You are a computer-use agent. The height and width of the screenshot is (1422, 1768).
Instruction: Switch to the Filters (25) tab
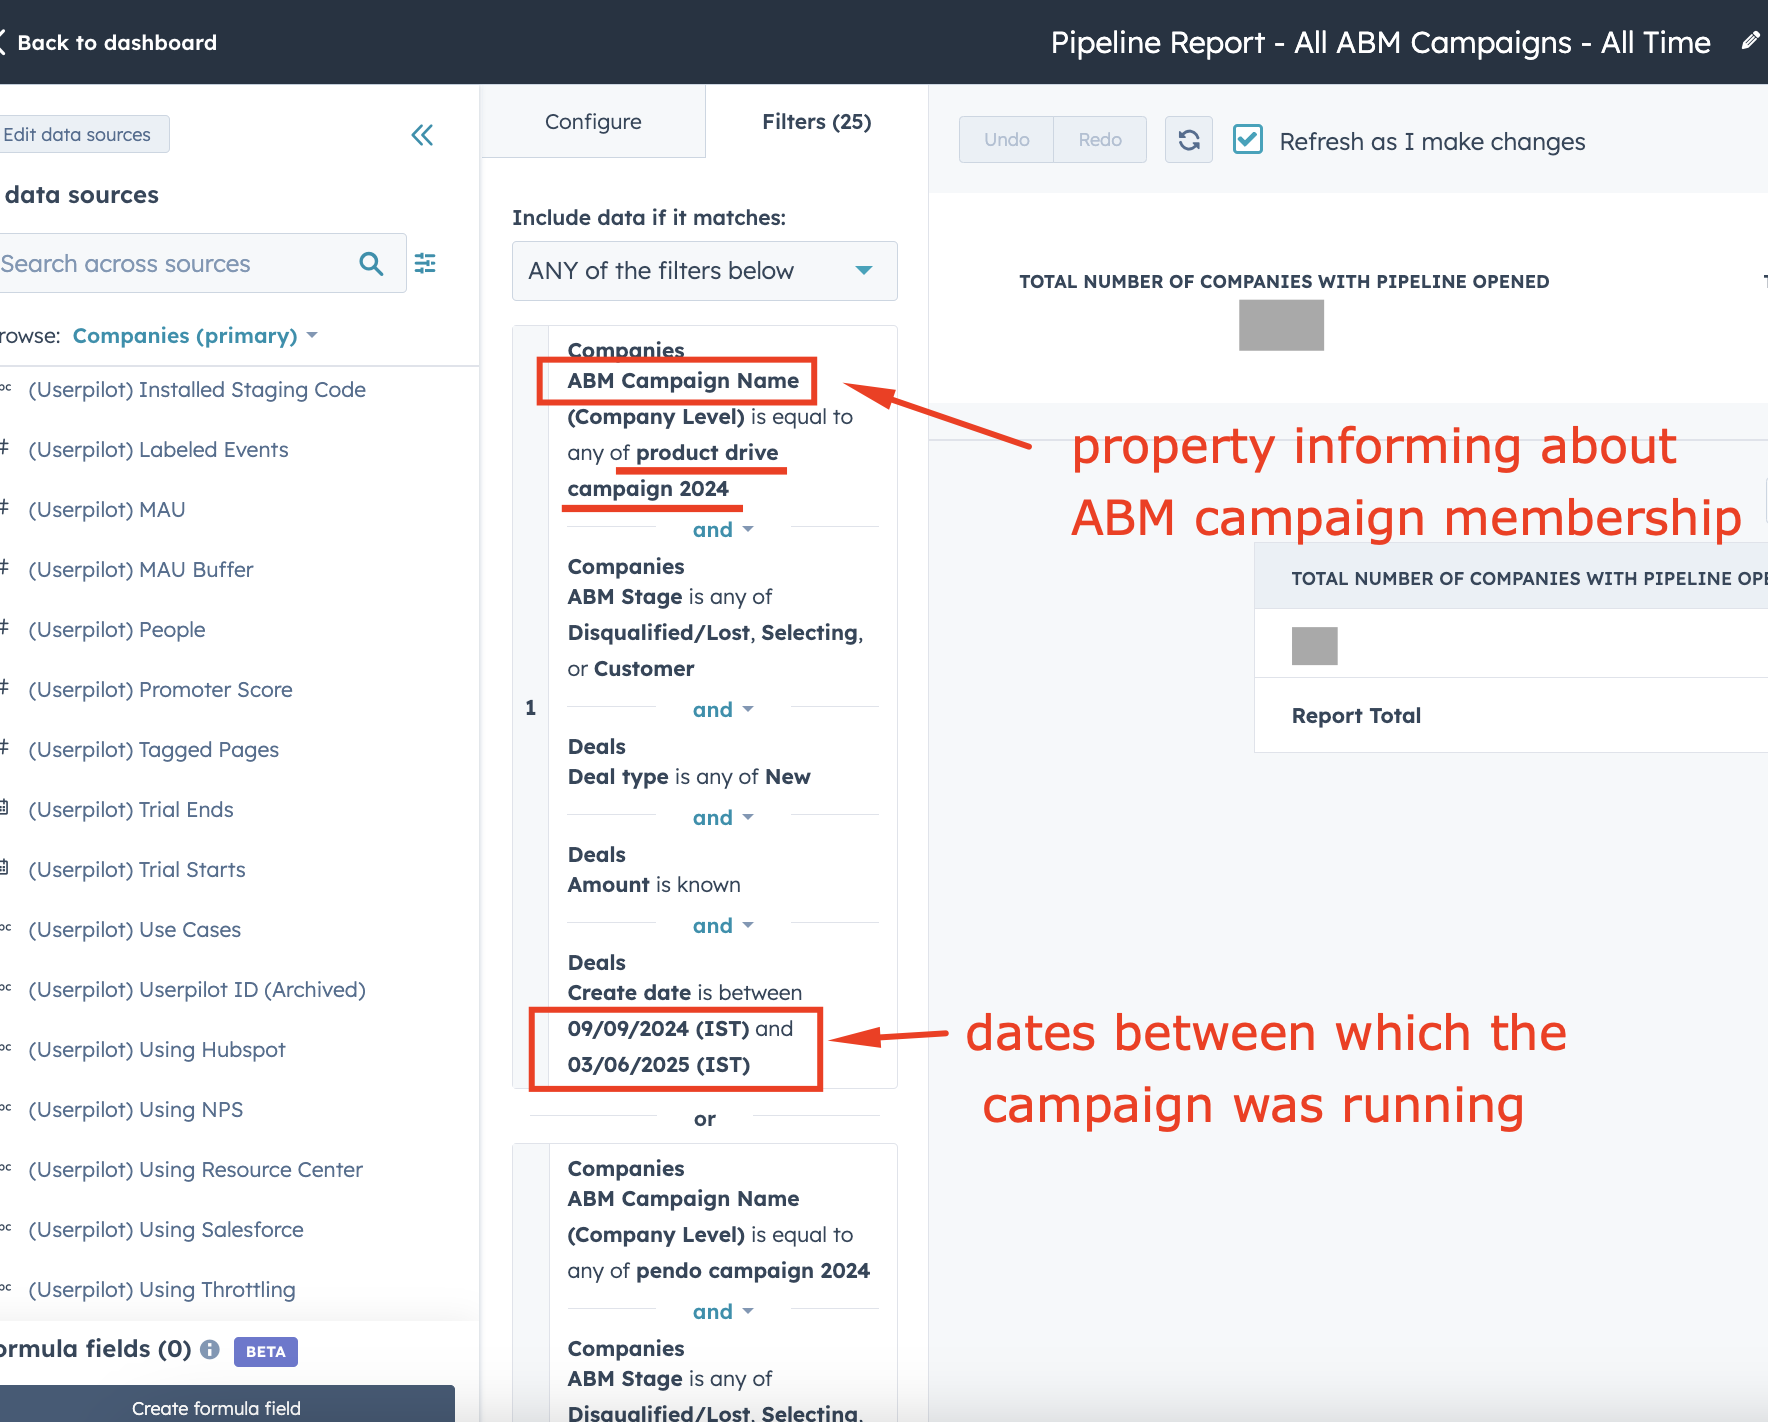[x=816, y=122]
